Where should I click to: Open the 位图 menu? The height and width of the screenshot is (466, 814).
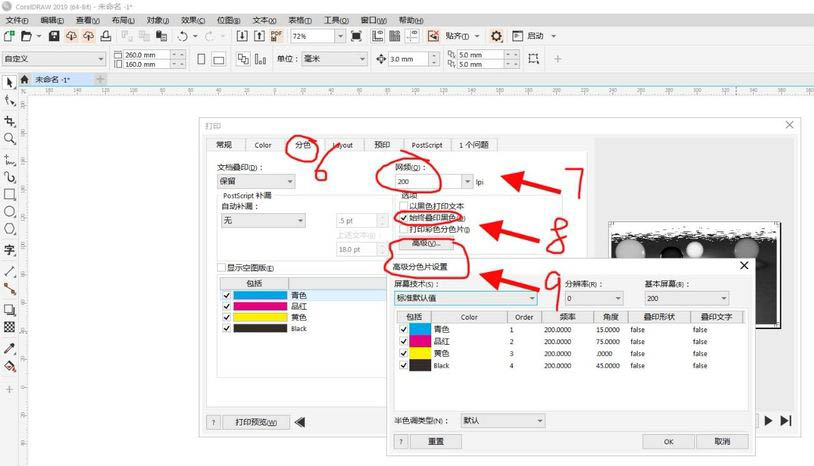coord(228,20)
